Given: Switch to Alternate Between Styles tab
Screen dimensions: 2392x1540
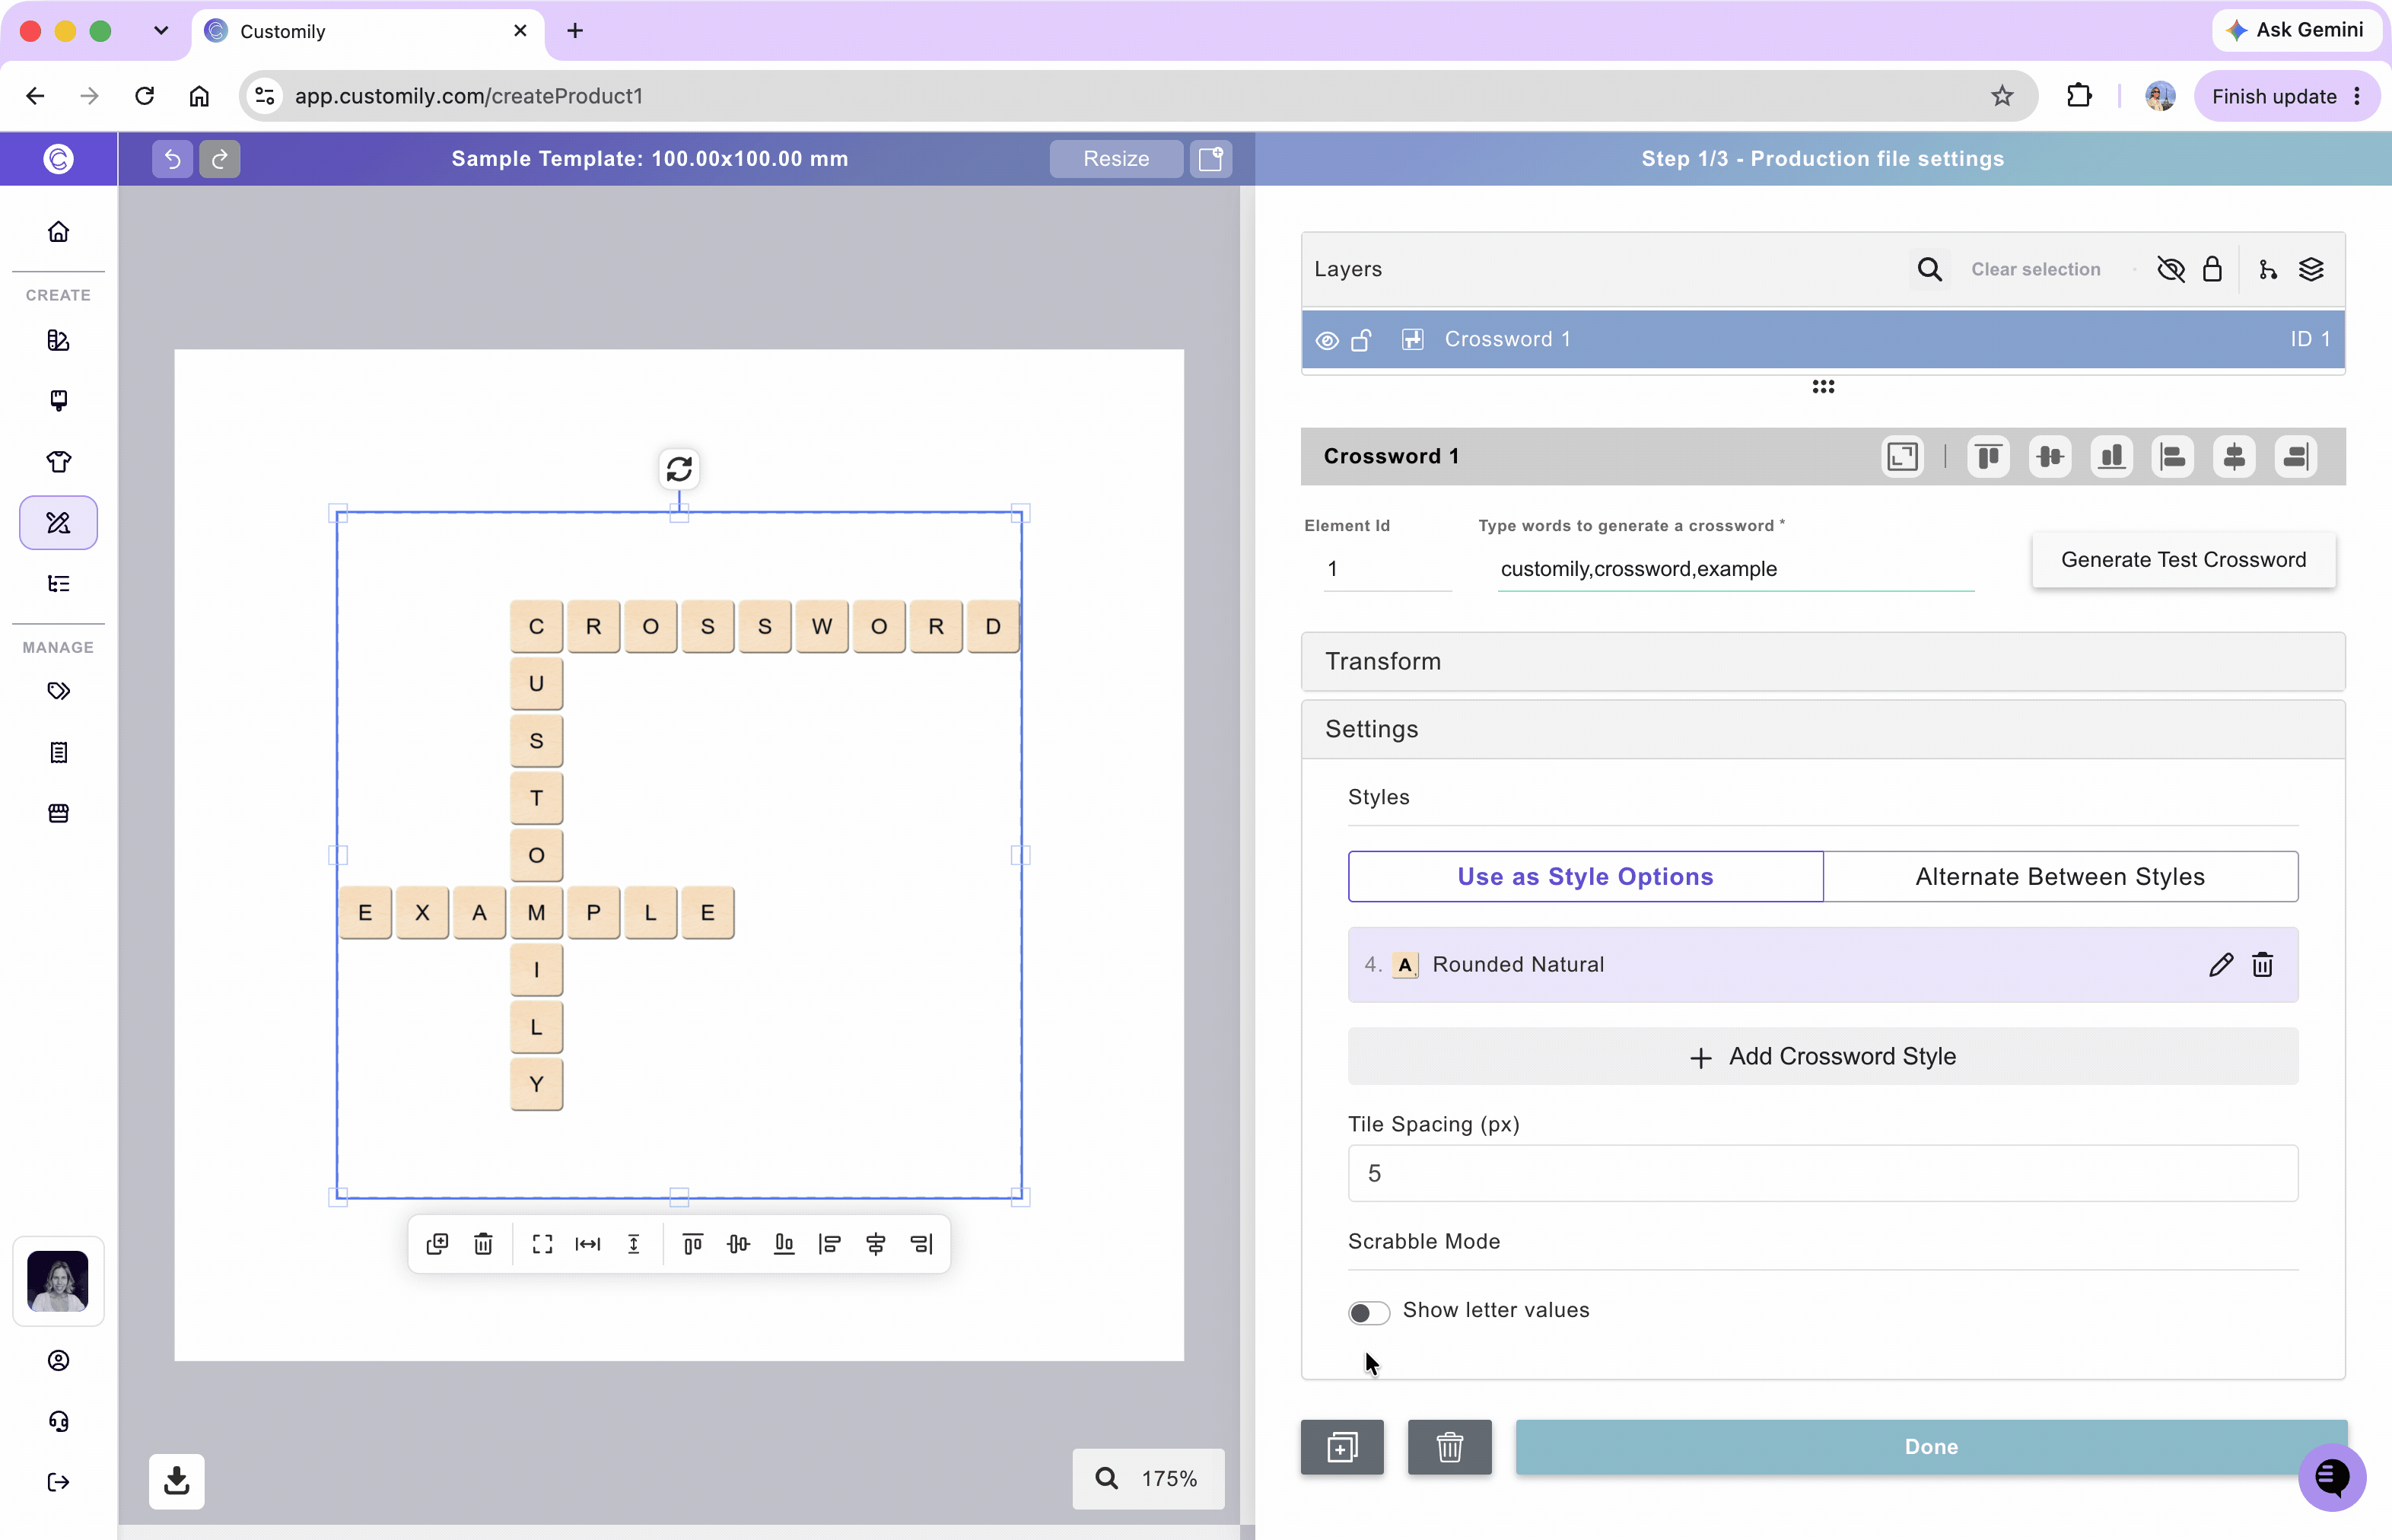Looking at the screenshot, I should (x=2061, y=876).
